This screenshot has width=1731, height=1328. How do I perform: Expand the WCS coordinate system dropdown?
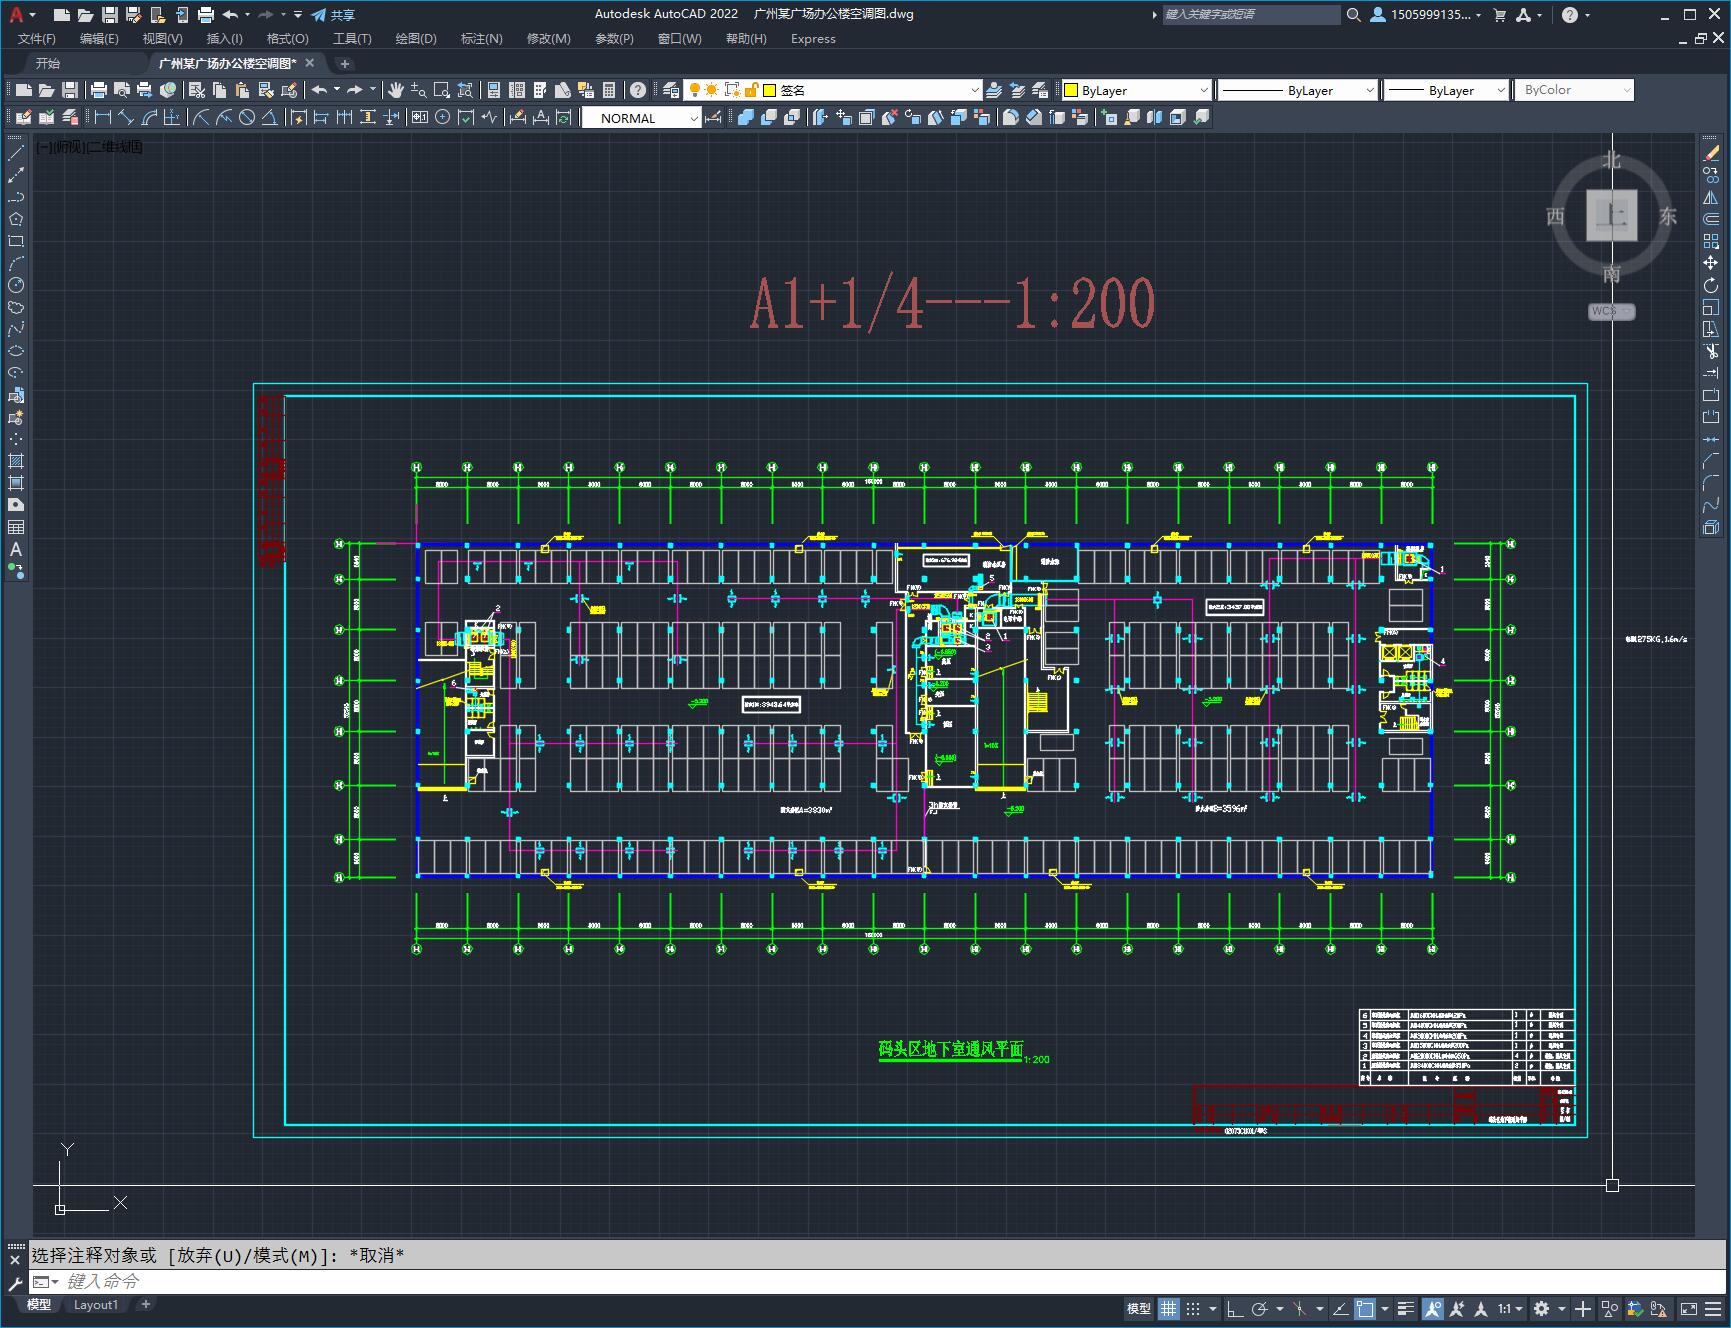[1611, 311]
